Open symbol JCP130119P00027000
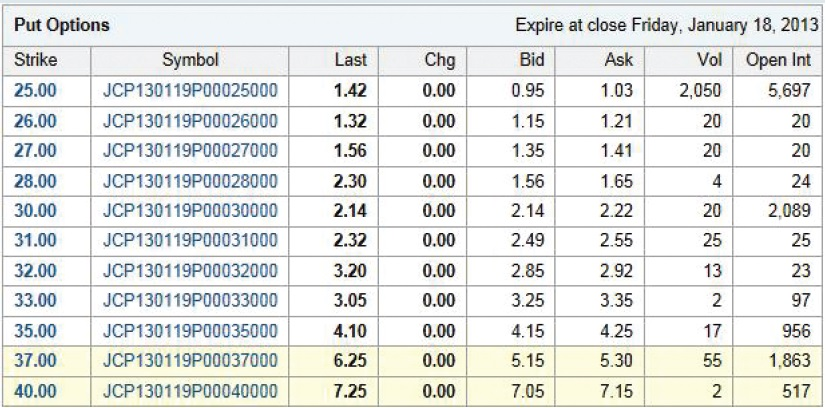Screen dimensions: 826x408 click(190, 151)
